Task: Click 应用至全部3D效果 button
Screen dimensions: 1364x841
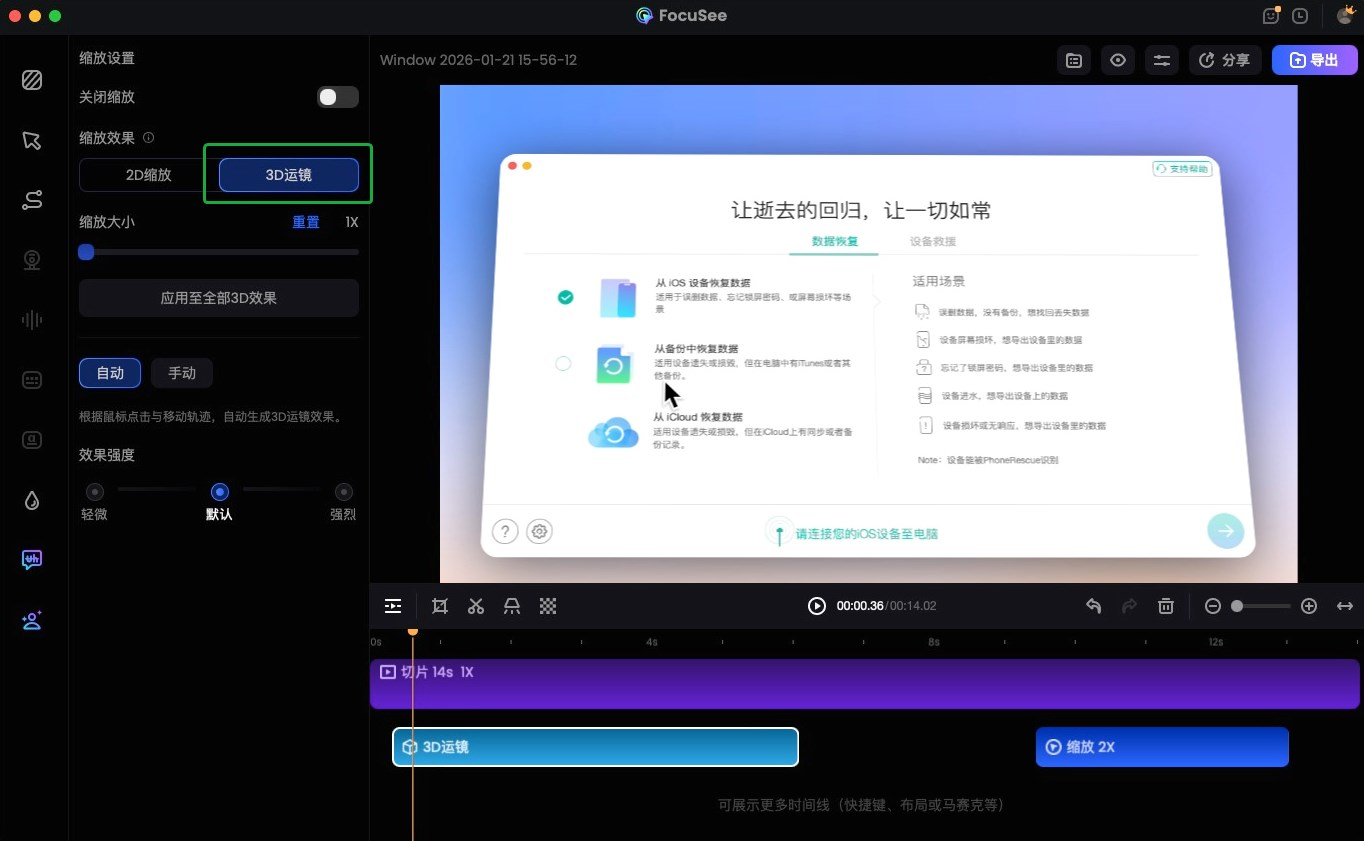Action: (x=219, y=298)
